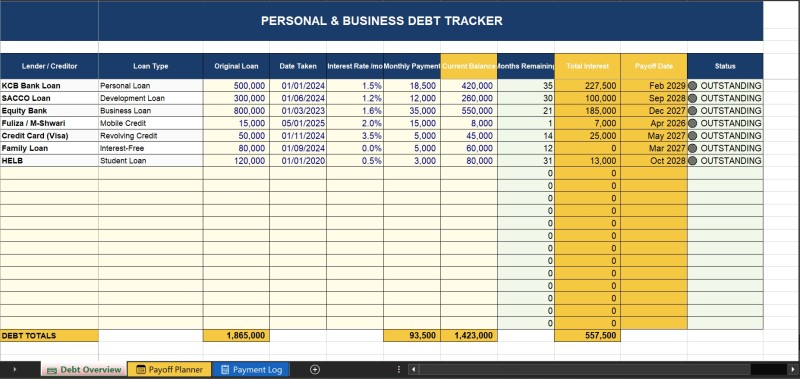
Task: Click the status indicator icon for Credit Card (Visa)
Action: click(692, 136)
